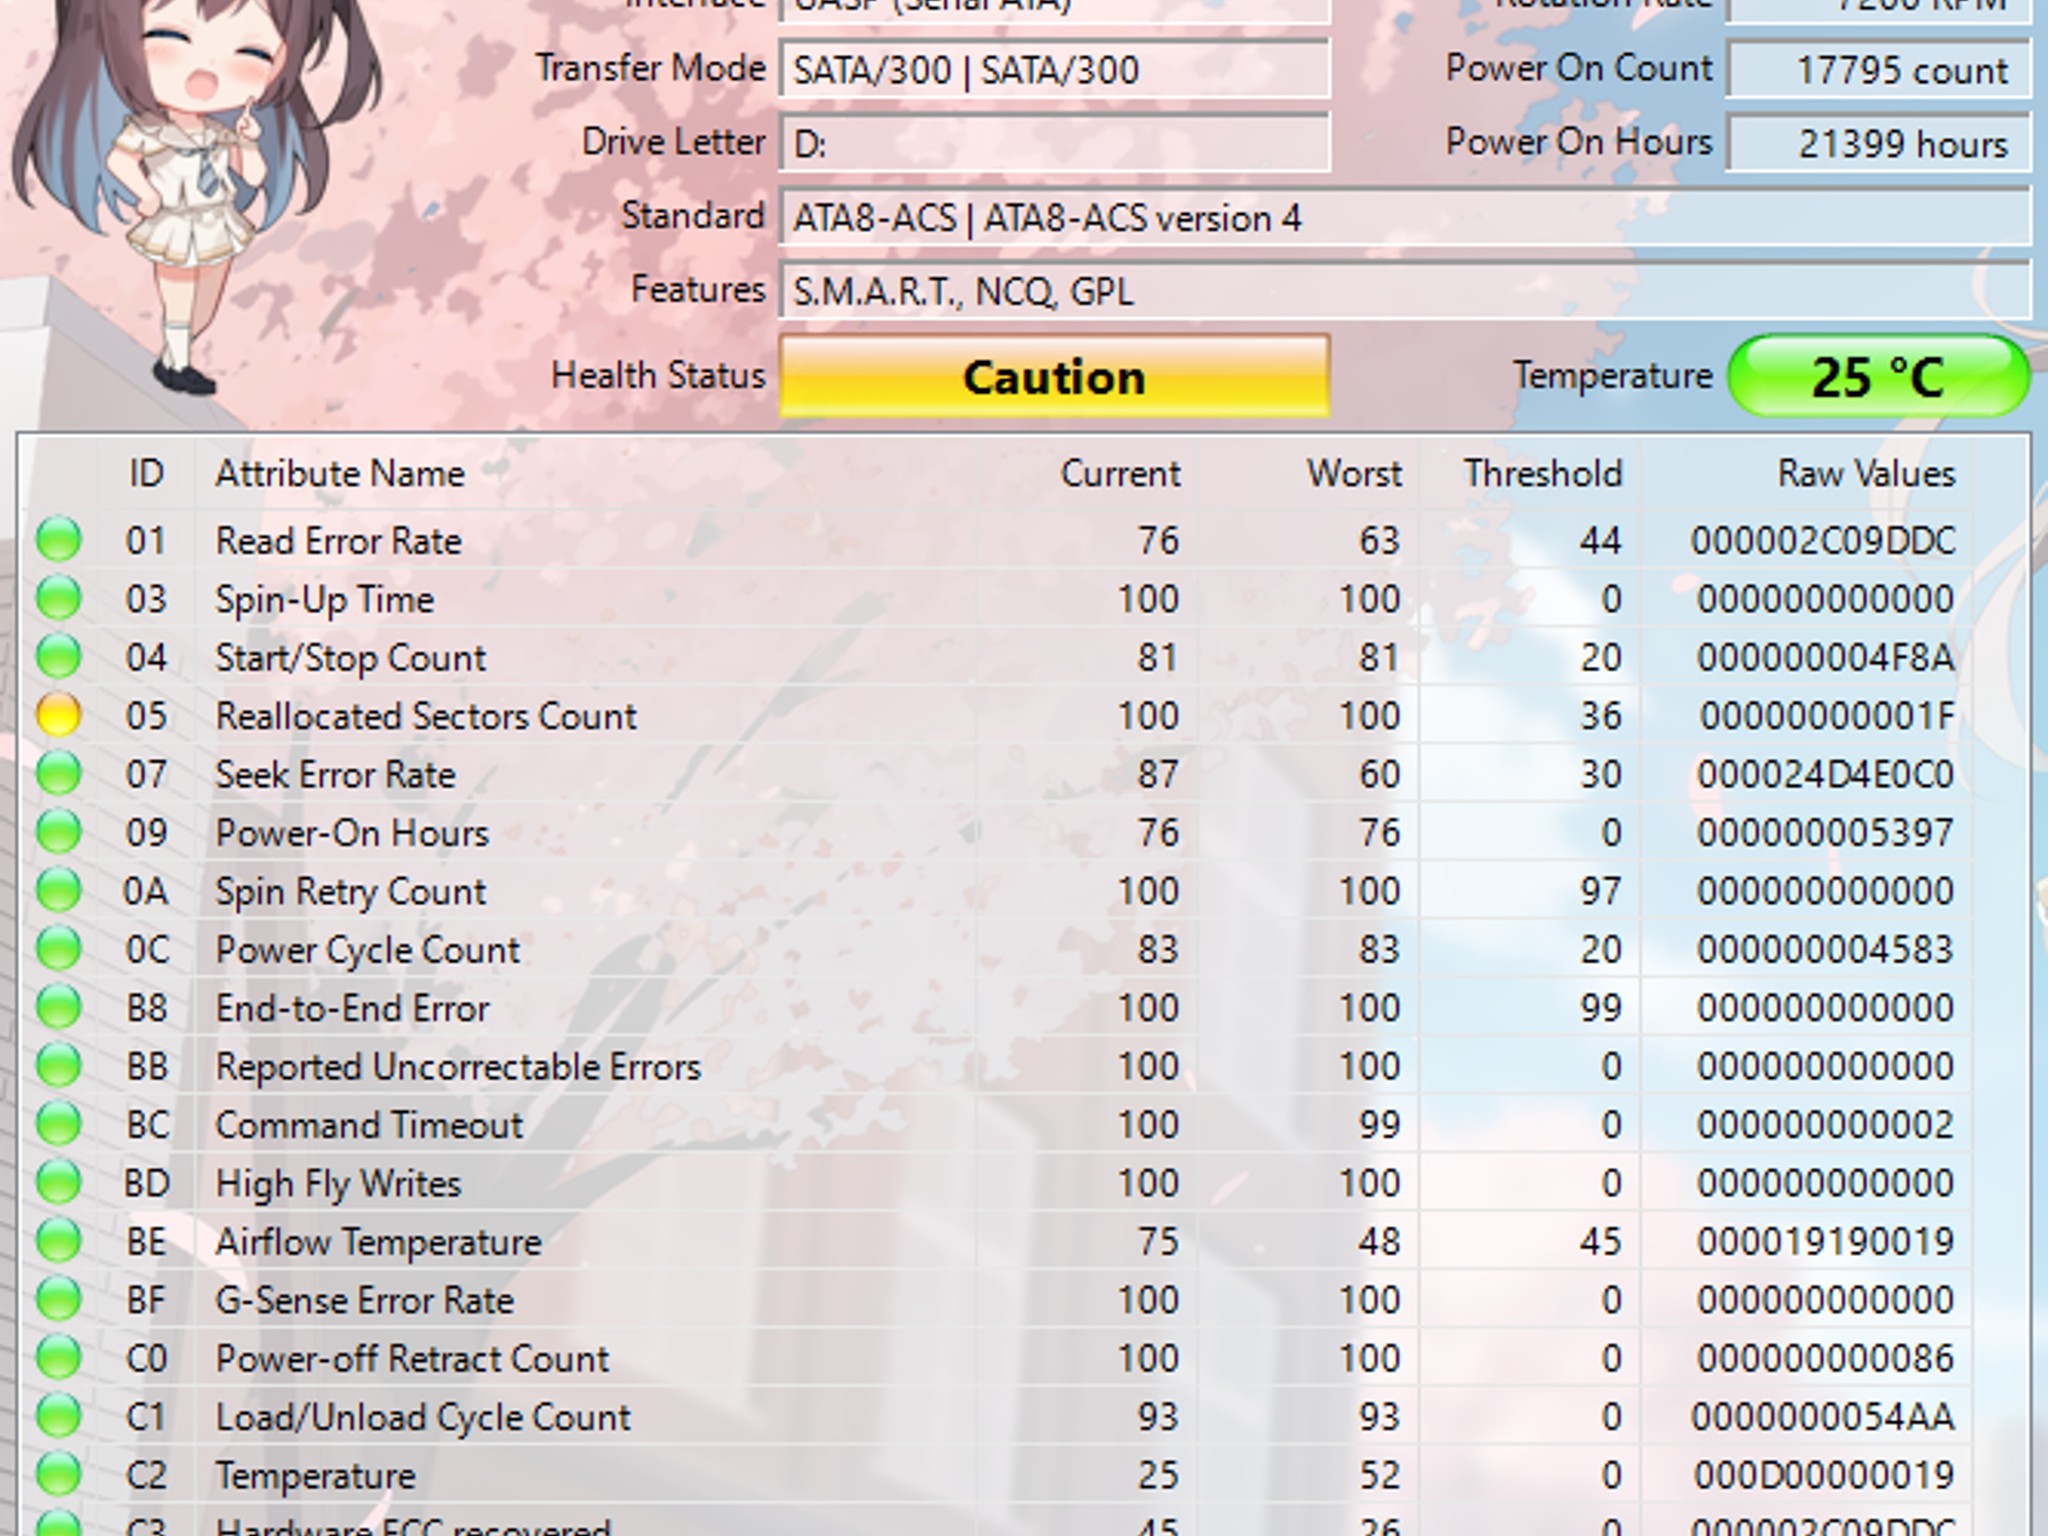The height and width of the screenshot is (1536, 2048).
Task: Select the G-Sense Error Rate attribute name
Action: [x=365, y=1299]
